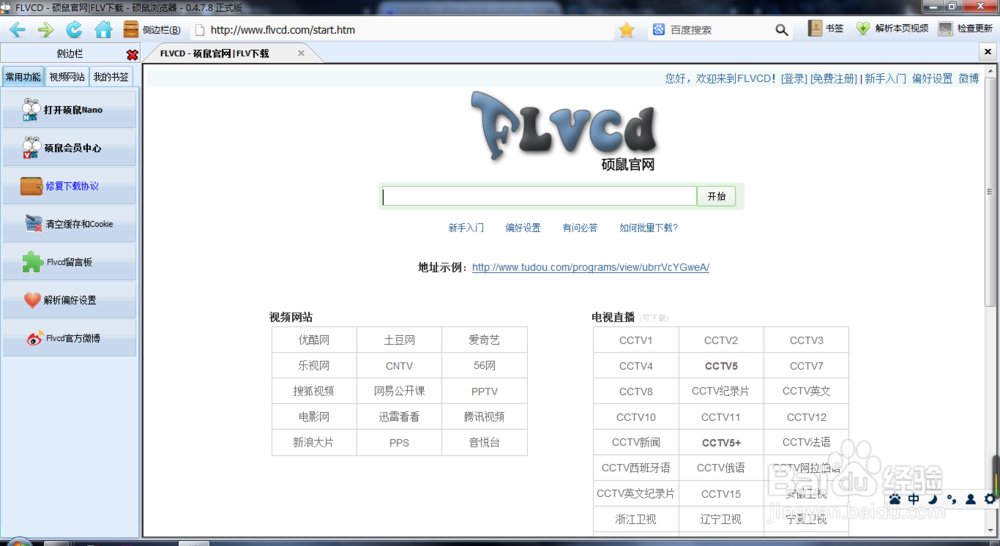Select the 常用功能 sidebar tab

coord(23,77)
